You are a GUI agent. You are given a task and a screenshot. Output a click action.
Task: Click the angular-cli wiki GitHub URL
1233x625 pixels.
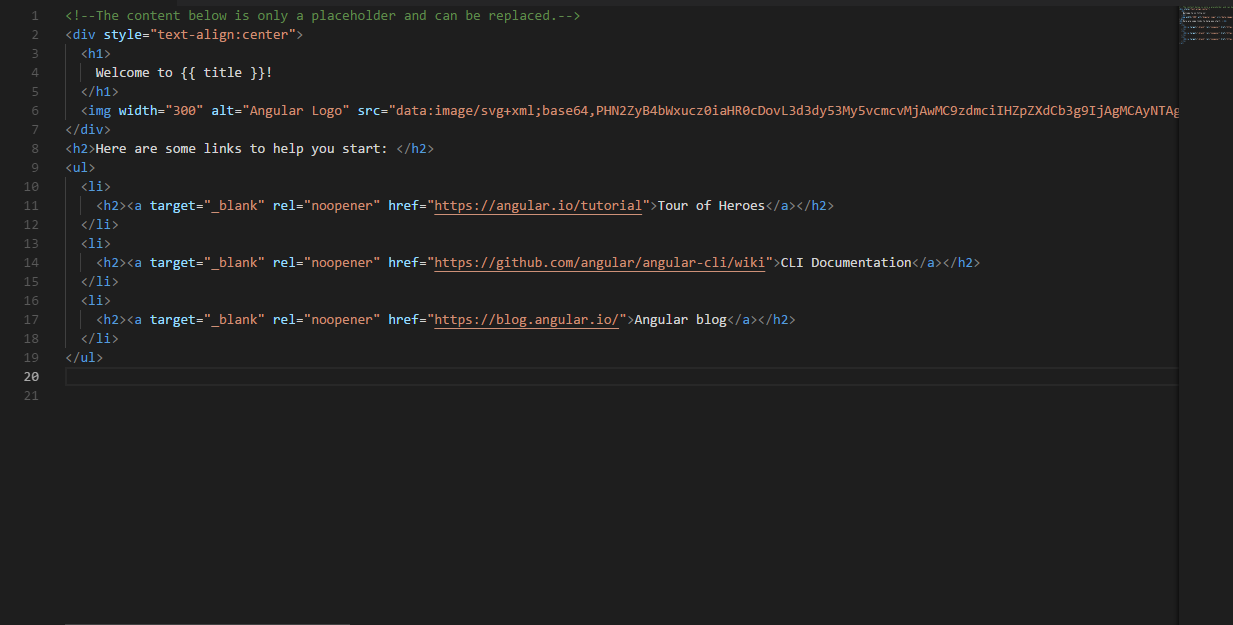602,263
